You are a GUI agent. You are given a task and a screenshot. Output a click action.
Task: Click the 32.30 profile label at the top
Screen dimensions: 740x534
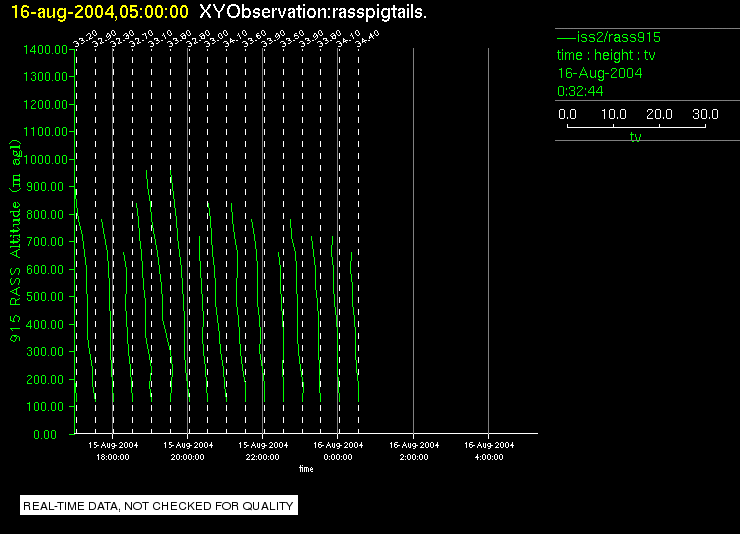123,39
